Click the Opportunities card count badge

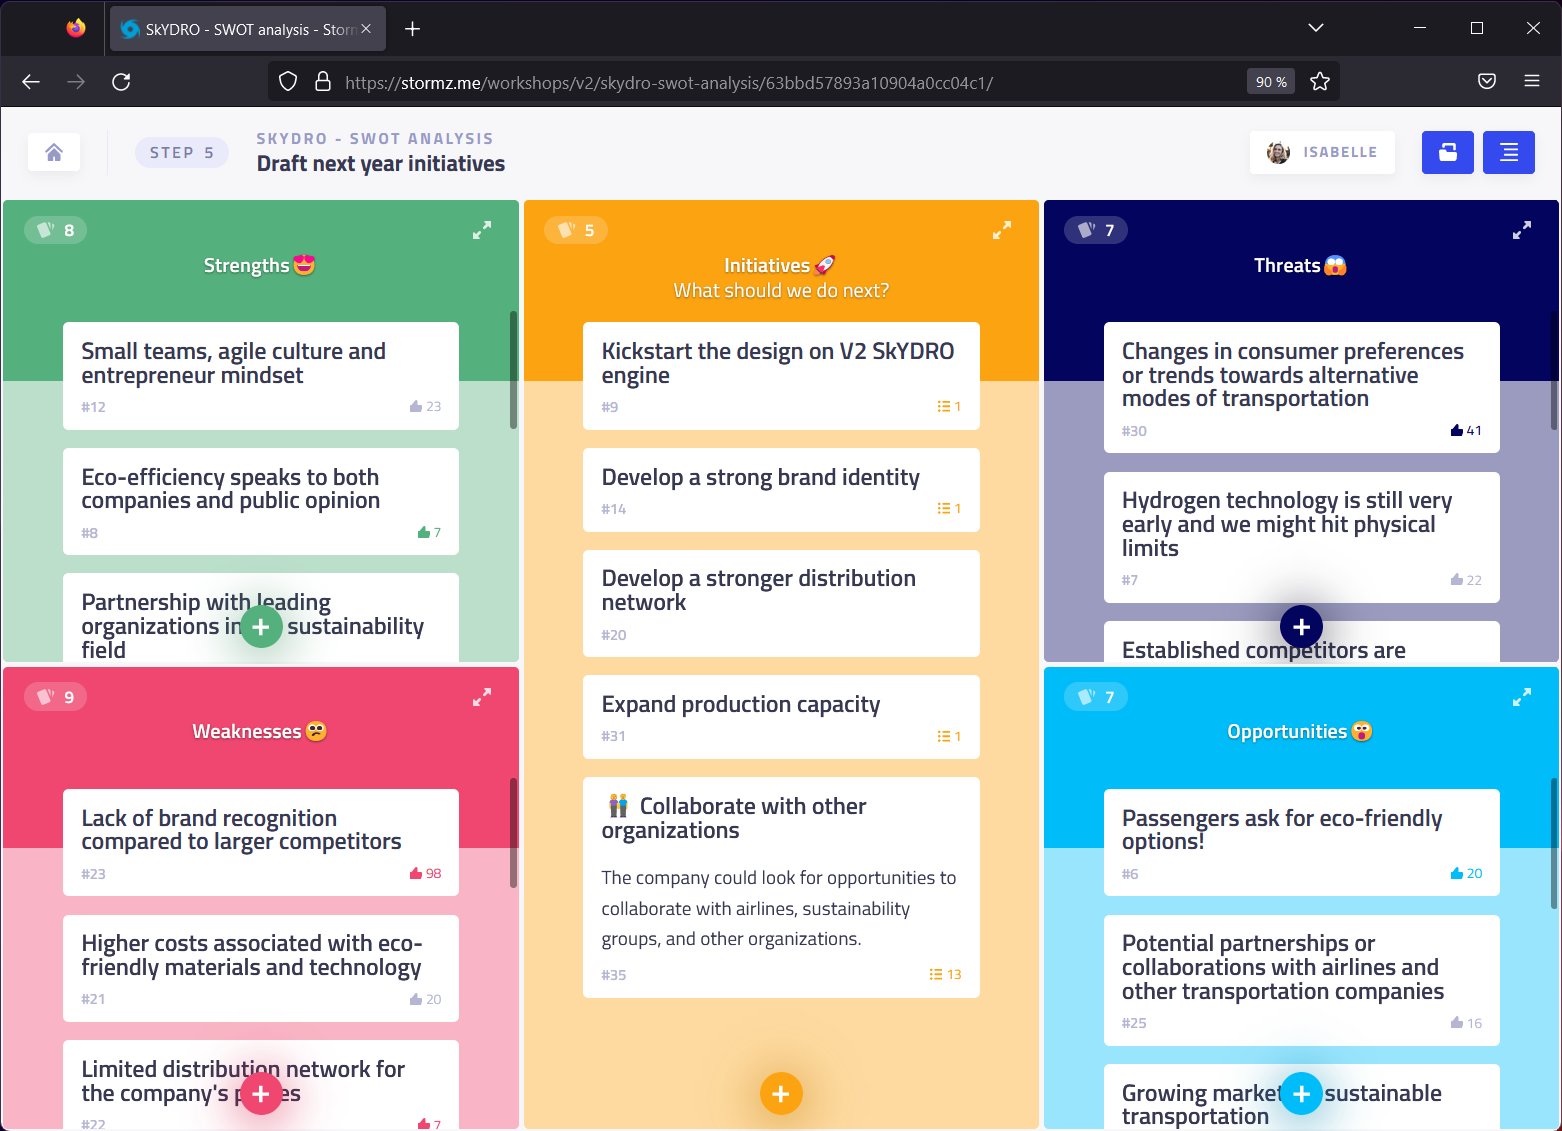pyautogui.click(x=1096, y=697)
